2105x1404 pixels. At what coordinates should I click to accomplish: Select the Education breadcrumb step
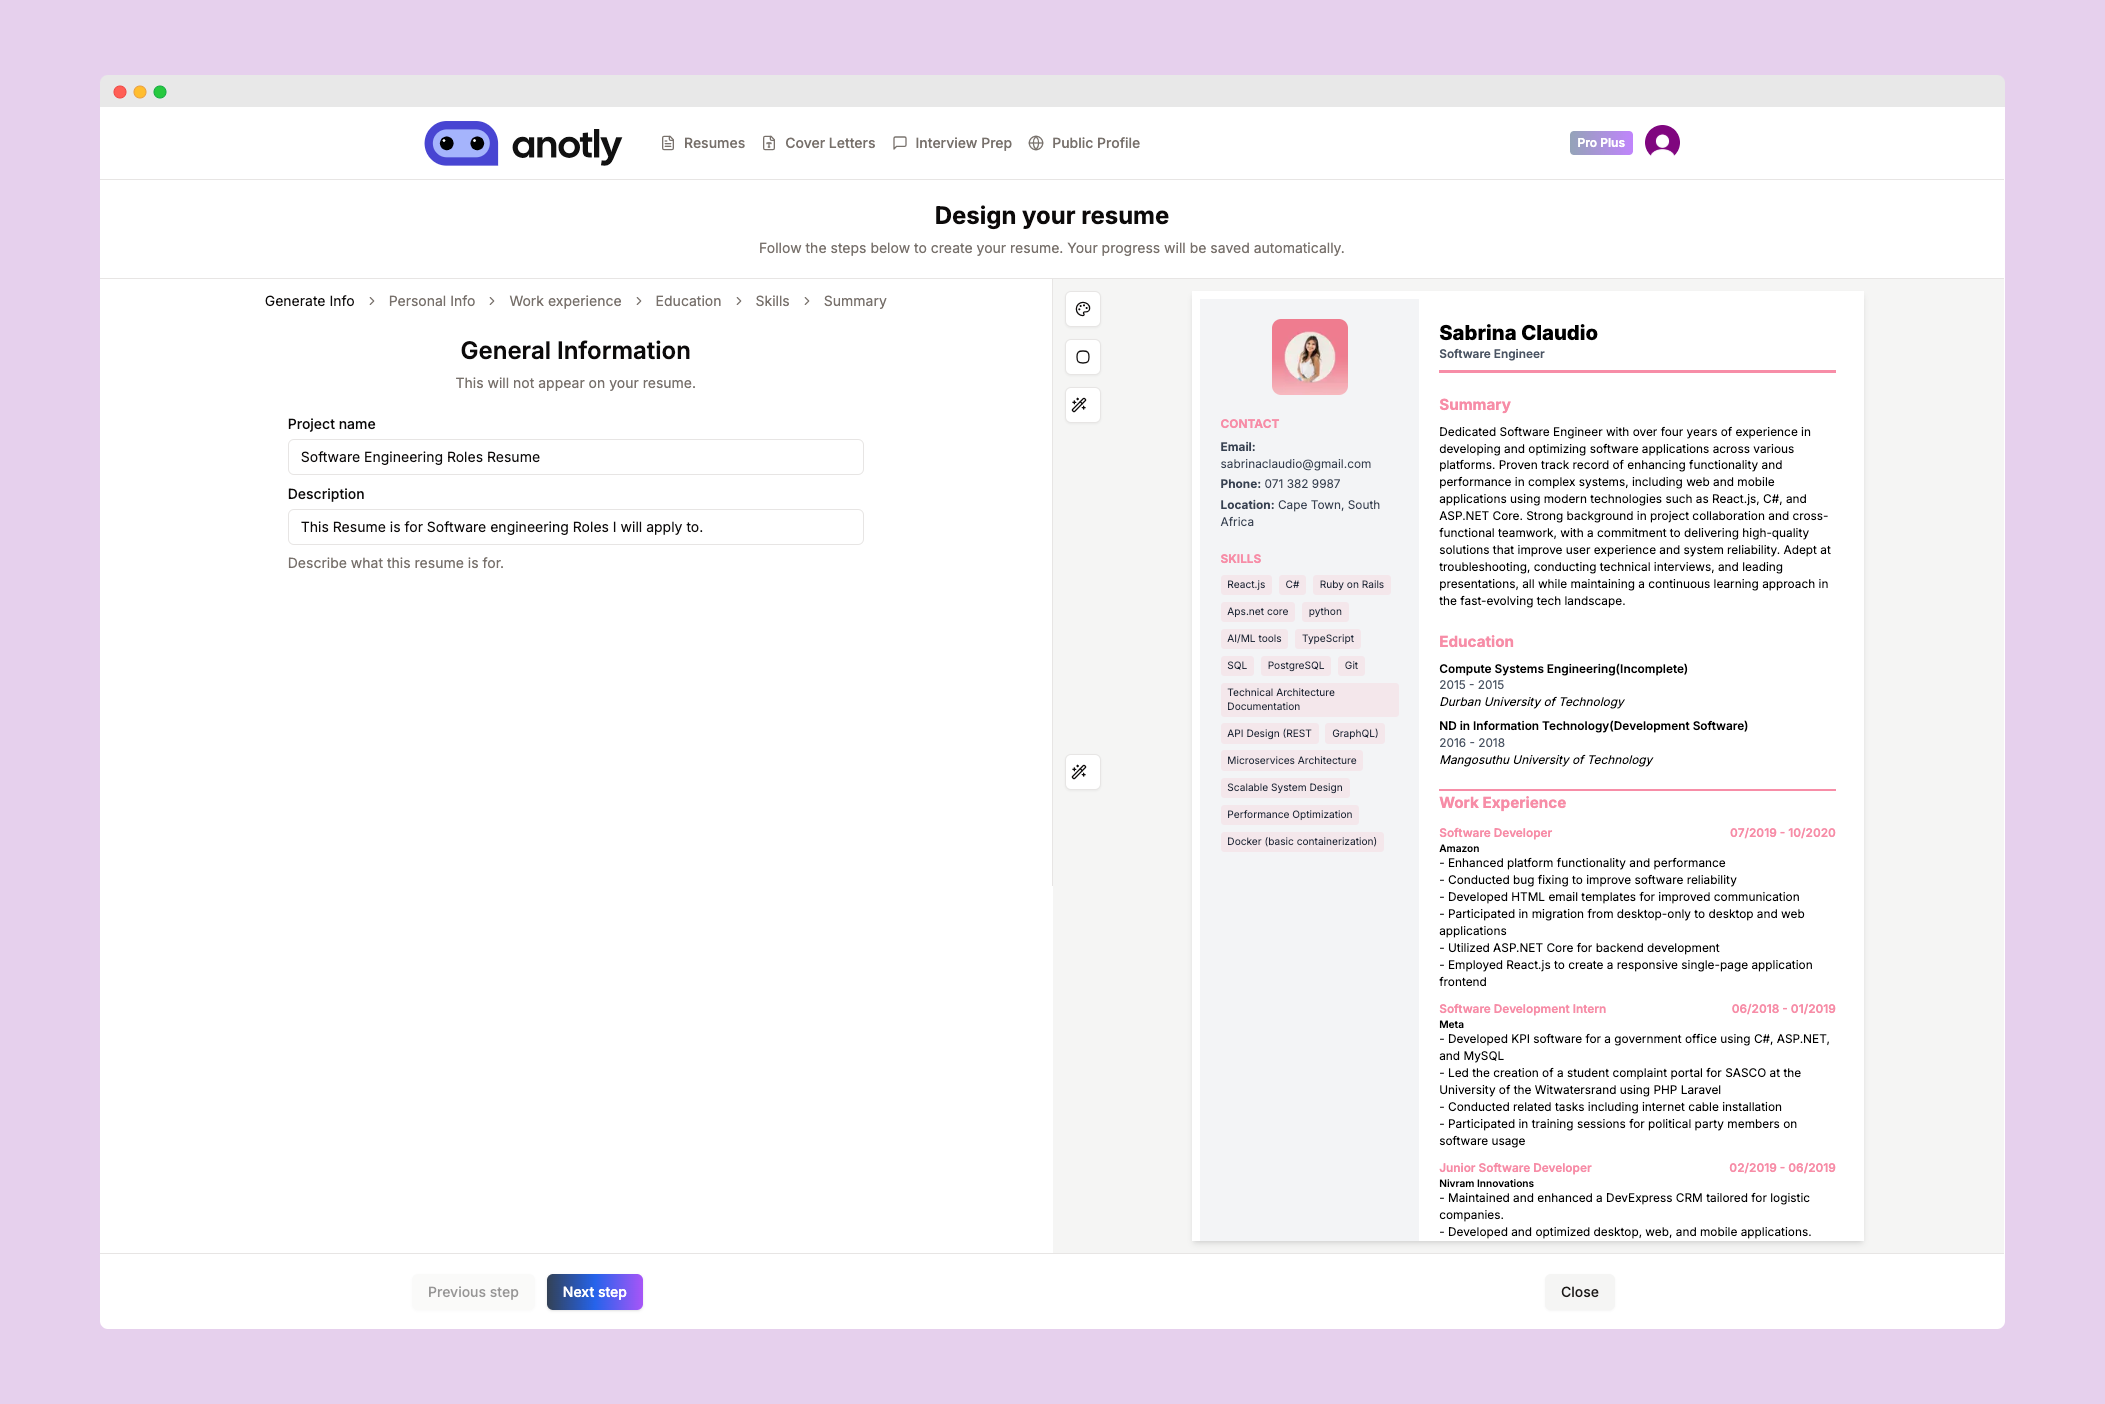(x=687, y=301)
